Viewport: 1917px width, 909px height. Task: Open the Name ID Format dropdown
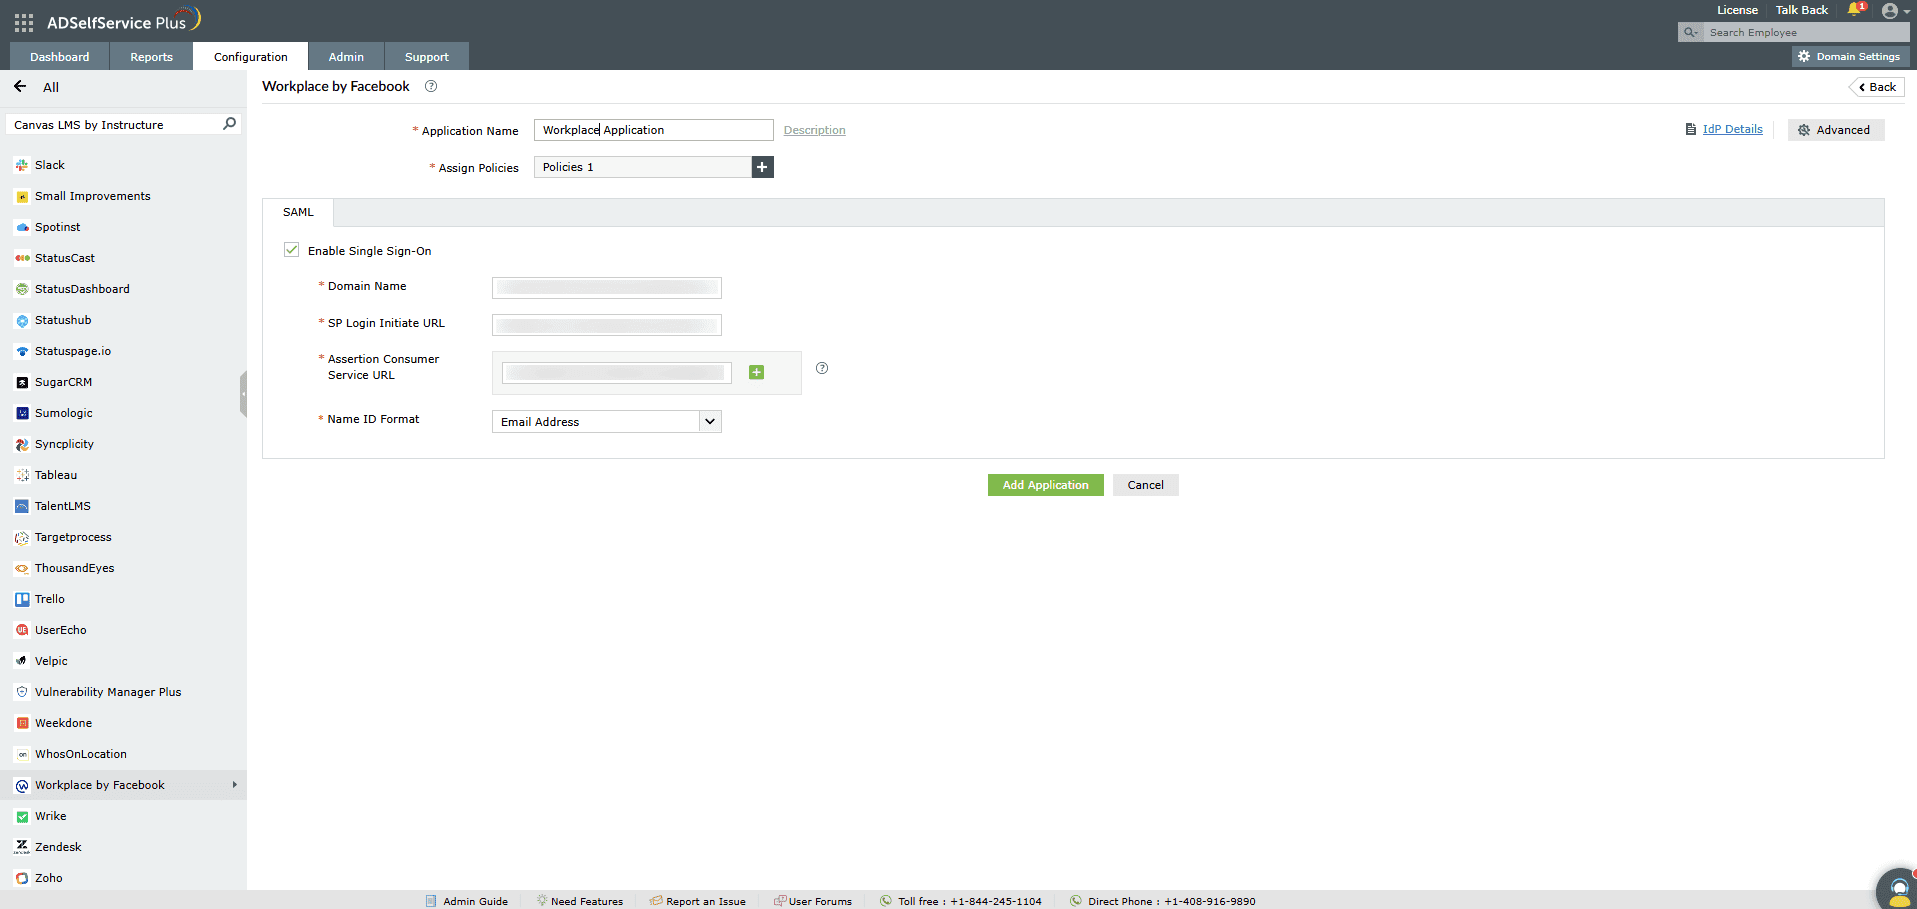point(709,421)
